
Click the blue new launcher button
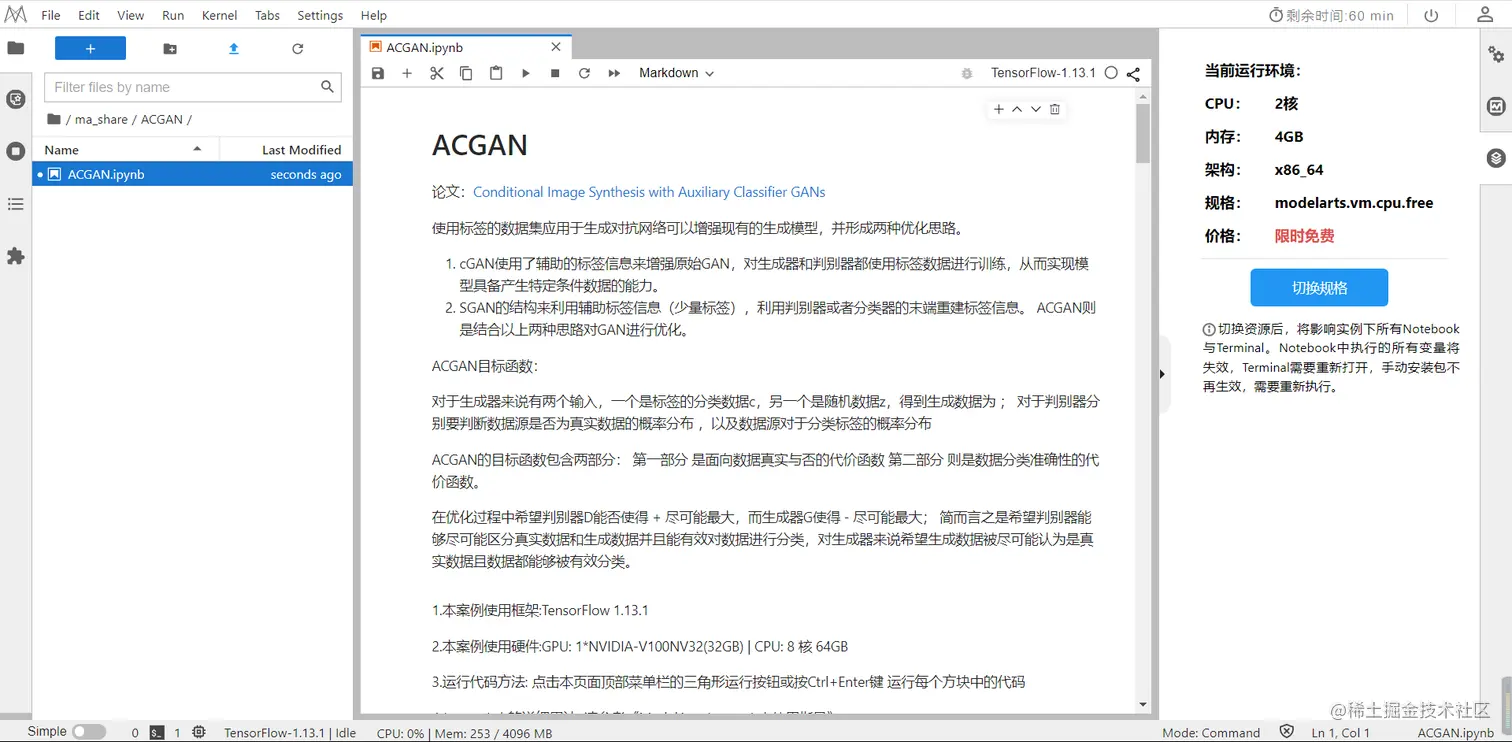(x=90, y=48)
